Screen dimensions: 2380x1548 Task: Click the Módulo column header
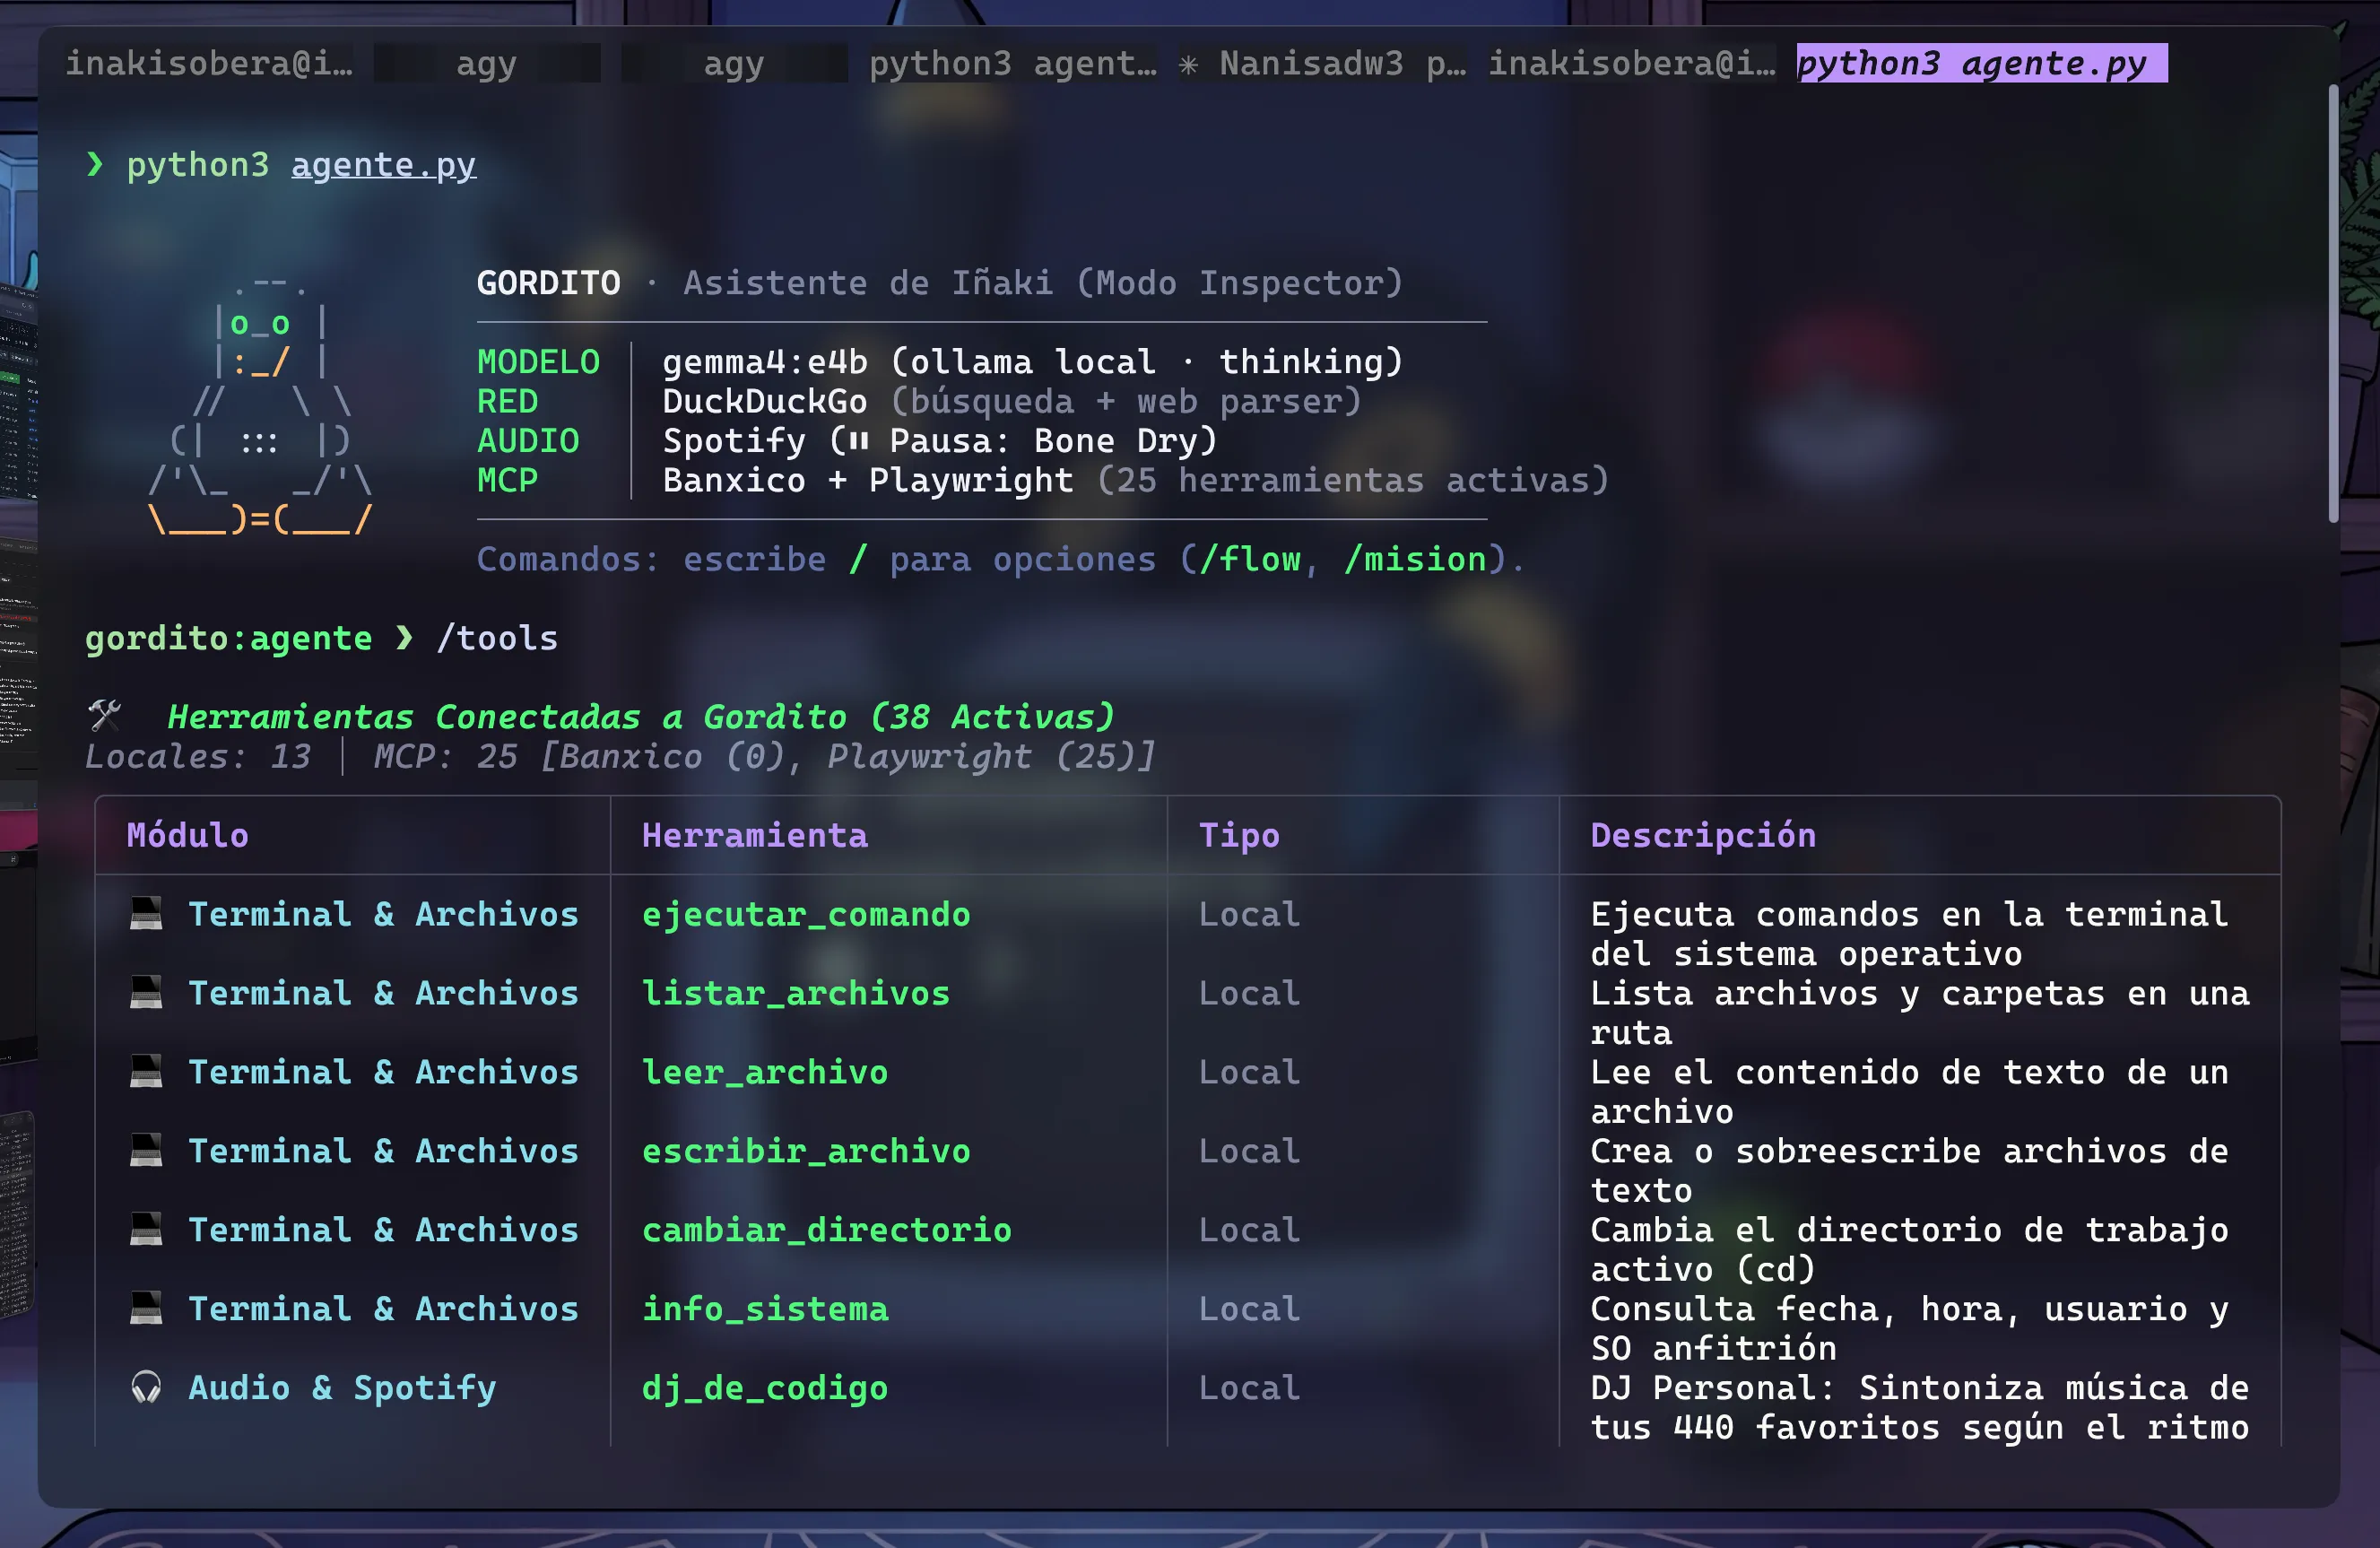pyautogui.click(x=188, y=835)
